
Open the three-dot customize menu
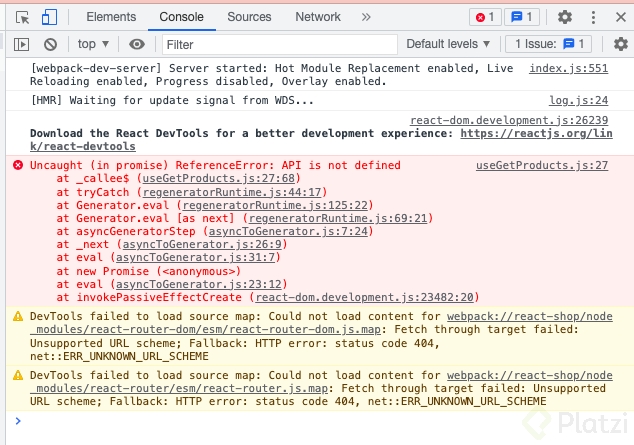[593, 17]
